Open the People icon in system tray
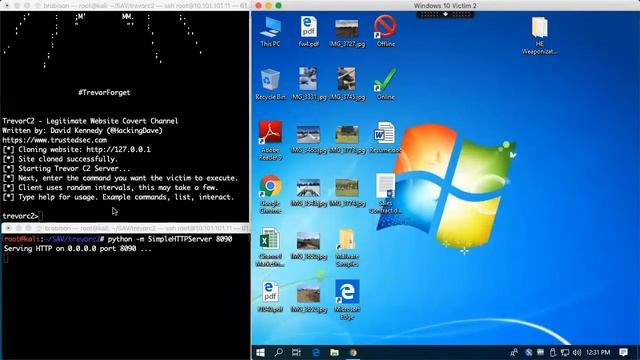 click(514, 352)
